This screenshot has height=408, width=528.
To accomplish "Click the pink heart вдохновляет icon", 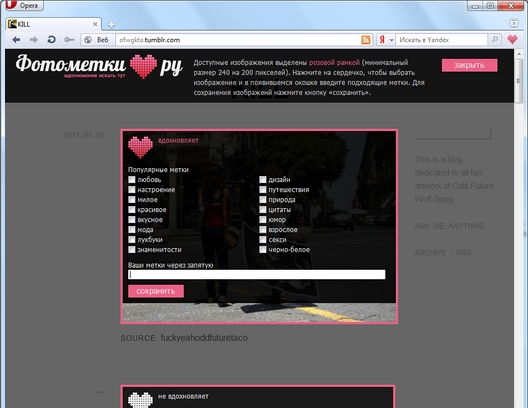I will [x=140, y=147].
